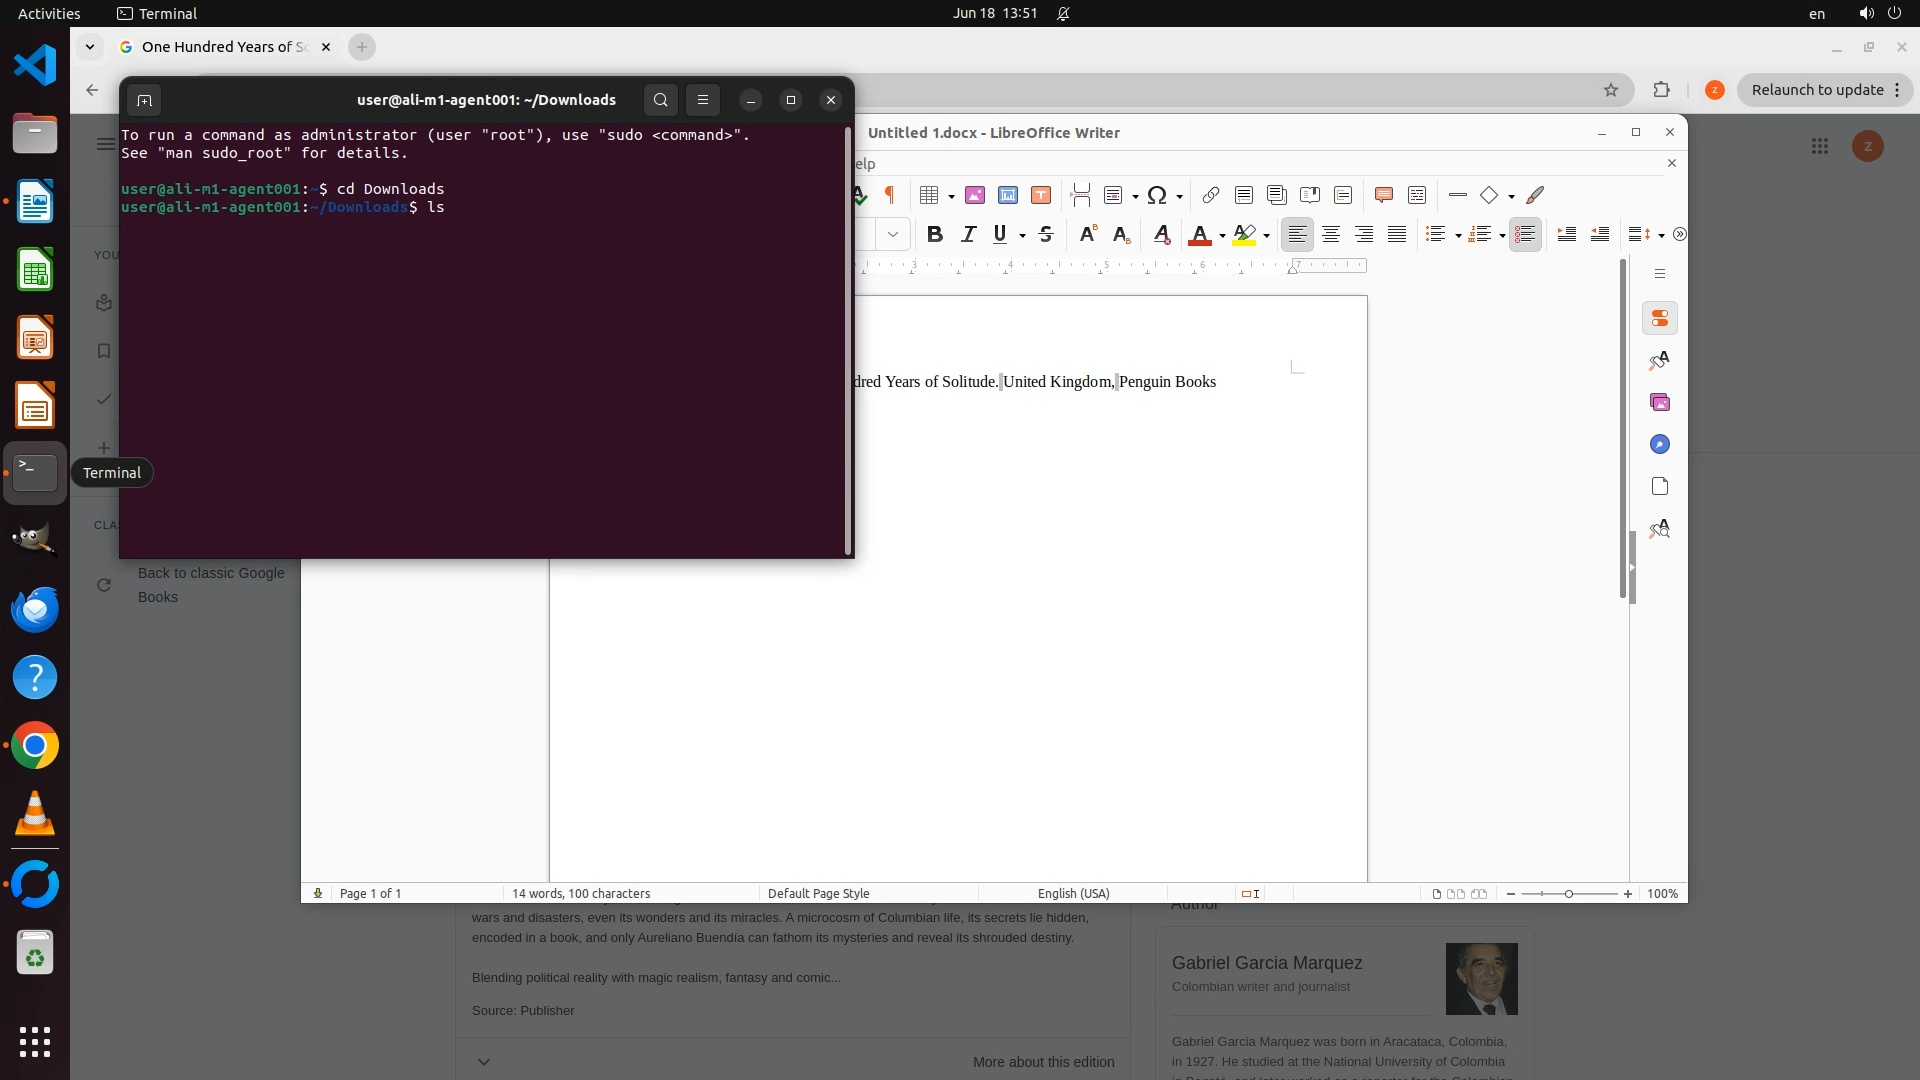Open the sidebar Gallery panel

pyautogui.click(x=1659, y=402)
